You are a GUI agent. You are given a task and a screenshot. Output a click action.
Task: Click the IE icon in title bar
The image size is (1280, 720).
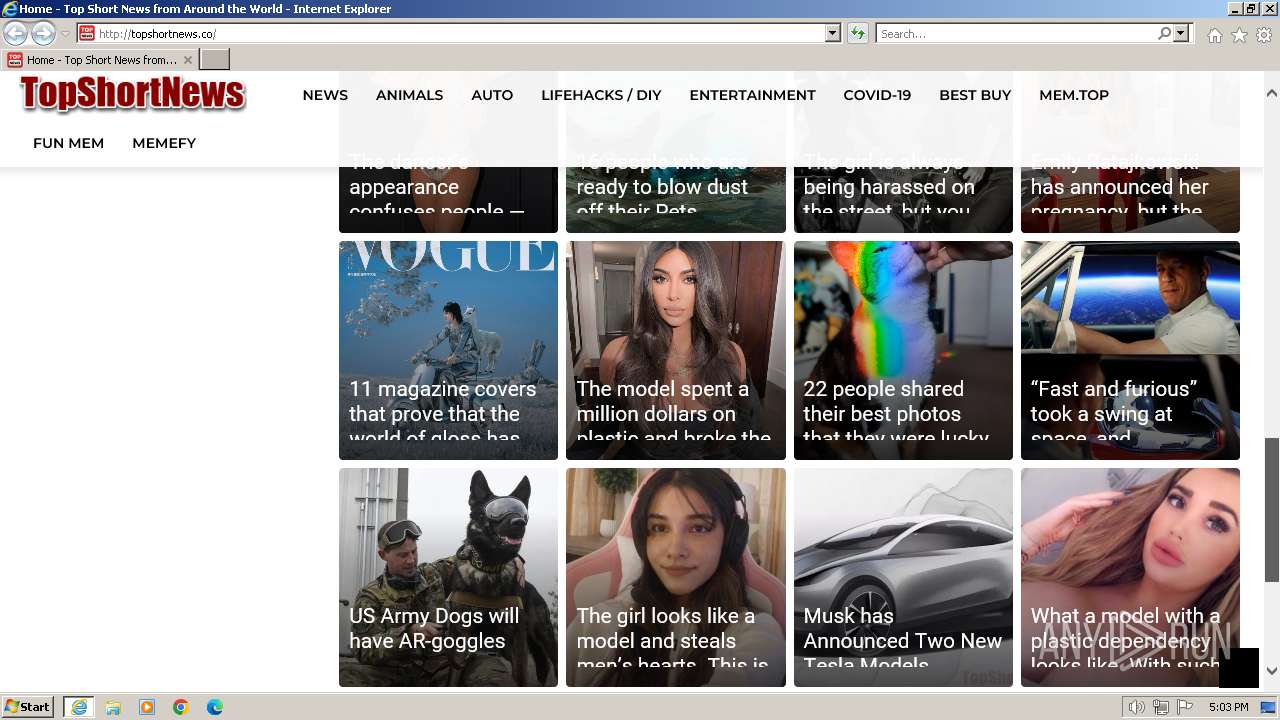click(x=10, y=9)
